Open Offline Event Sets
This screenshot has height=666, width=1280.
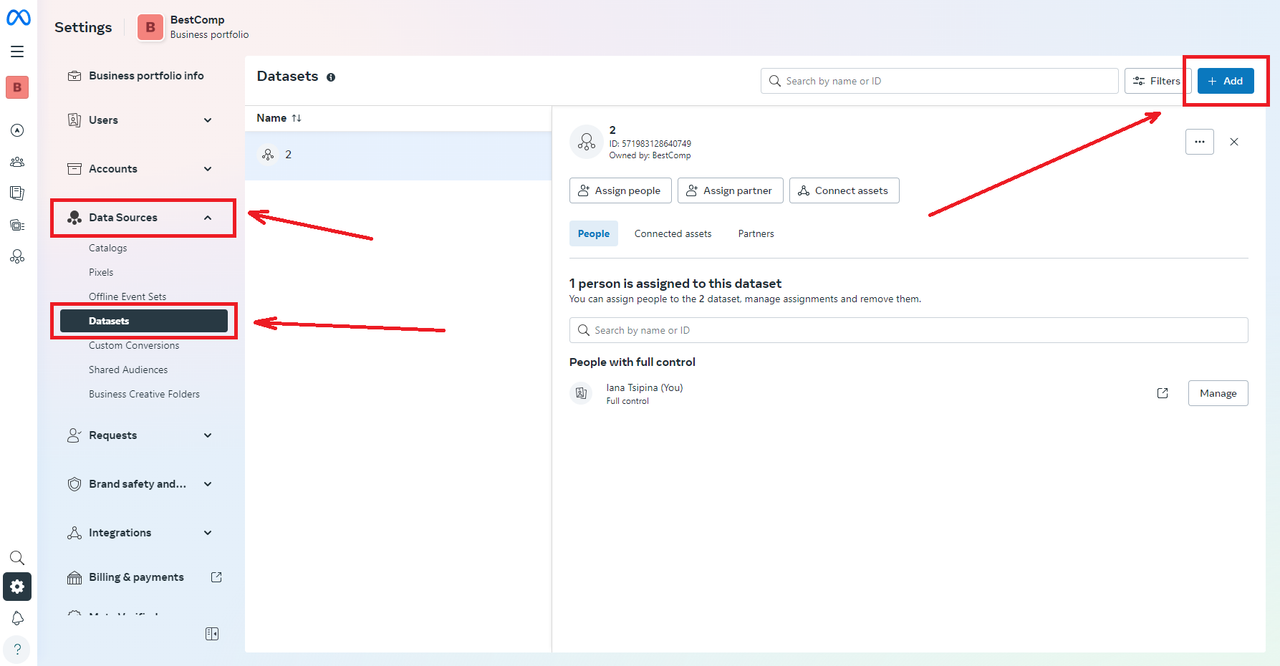127,297
